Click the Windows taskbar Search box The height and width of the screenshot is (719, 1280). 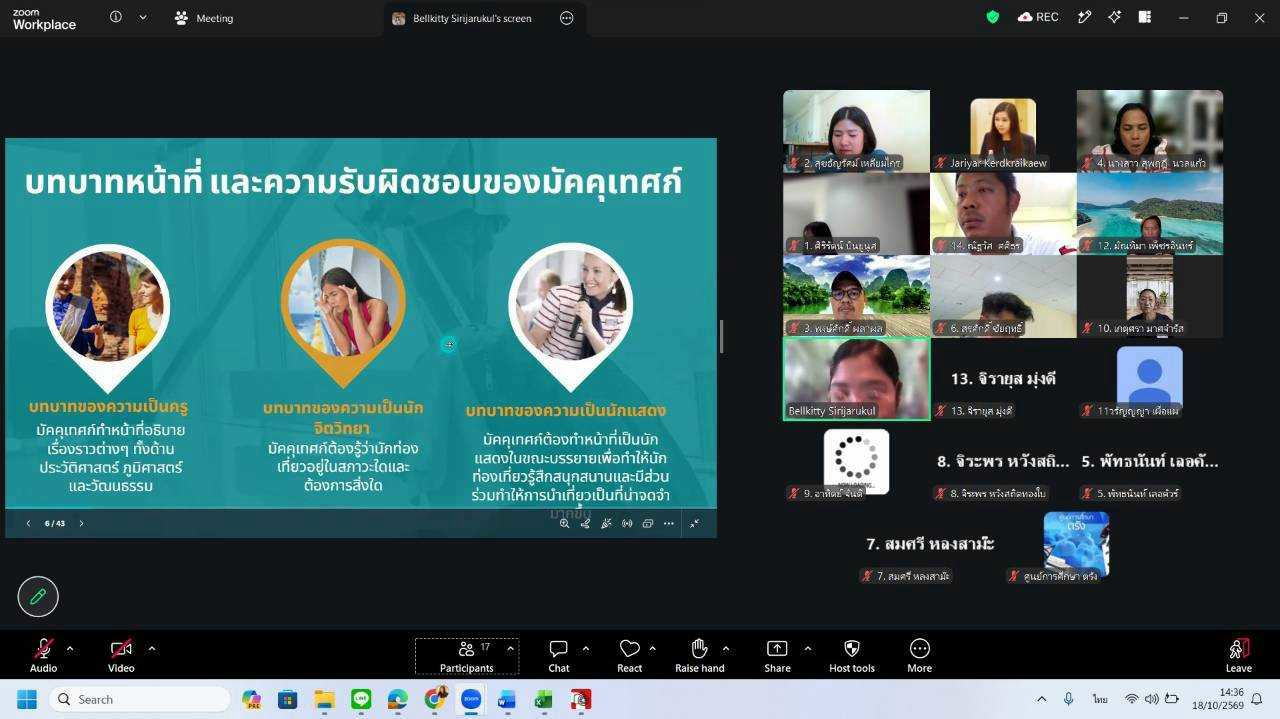pyautogui.click(x=140, y=699)
